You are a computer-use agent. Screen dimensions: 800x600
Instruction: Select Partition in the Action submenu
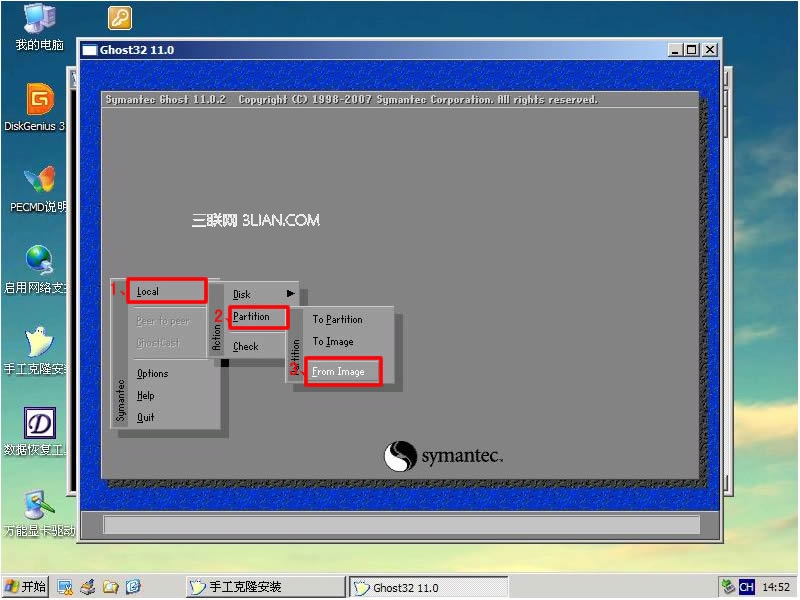[x=258, y=317]
